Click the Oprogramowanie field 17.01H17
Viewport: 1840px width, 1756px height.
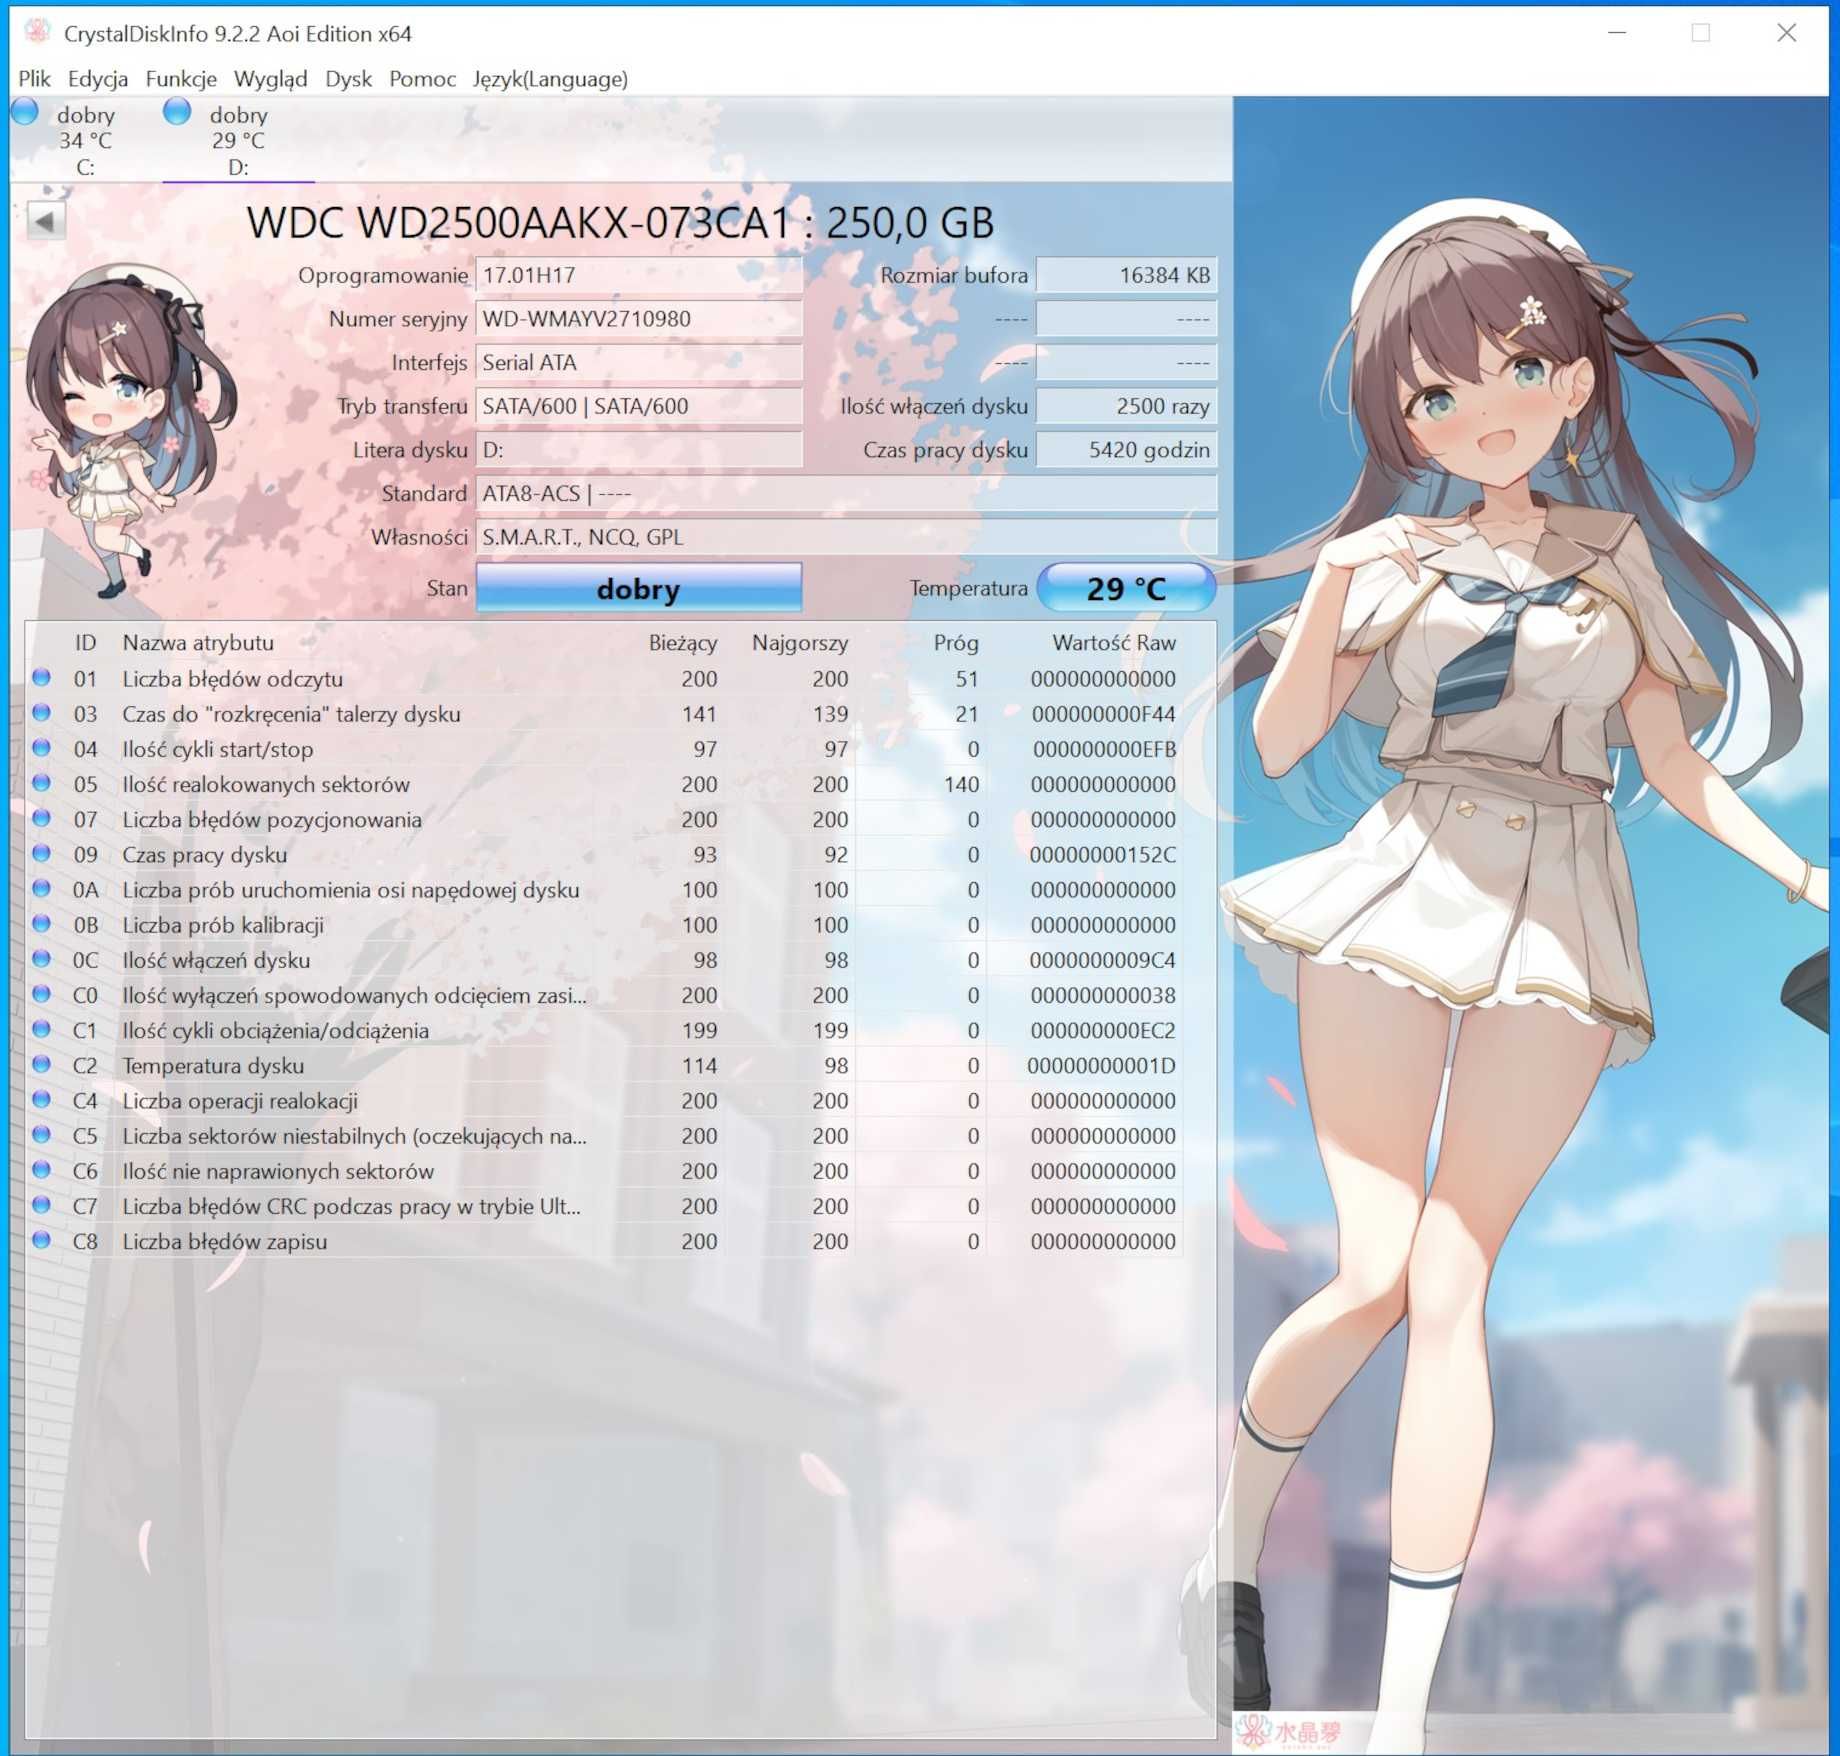[639, 275]
